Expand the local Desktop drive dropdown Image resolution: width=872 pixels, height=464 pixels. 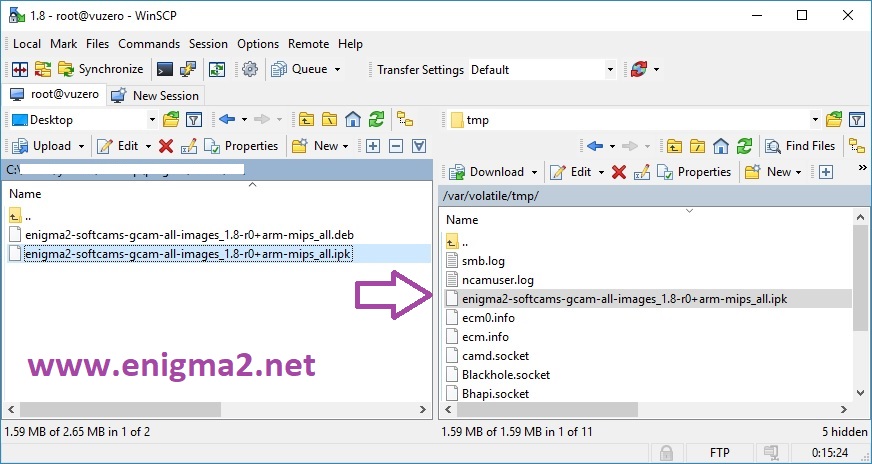click(152, 120)
